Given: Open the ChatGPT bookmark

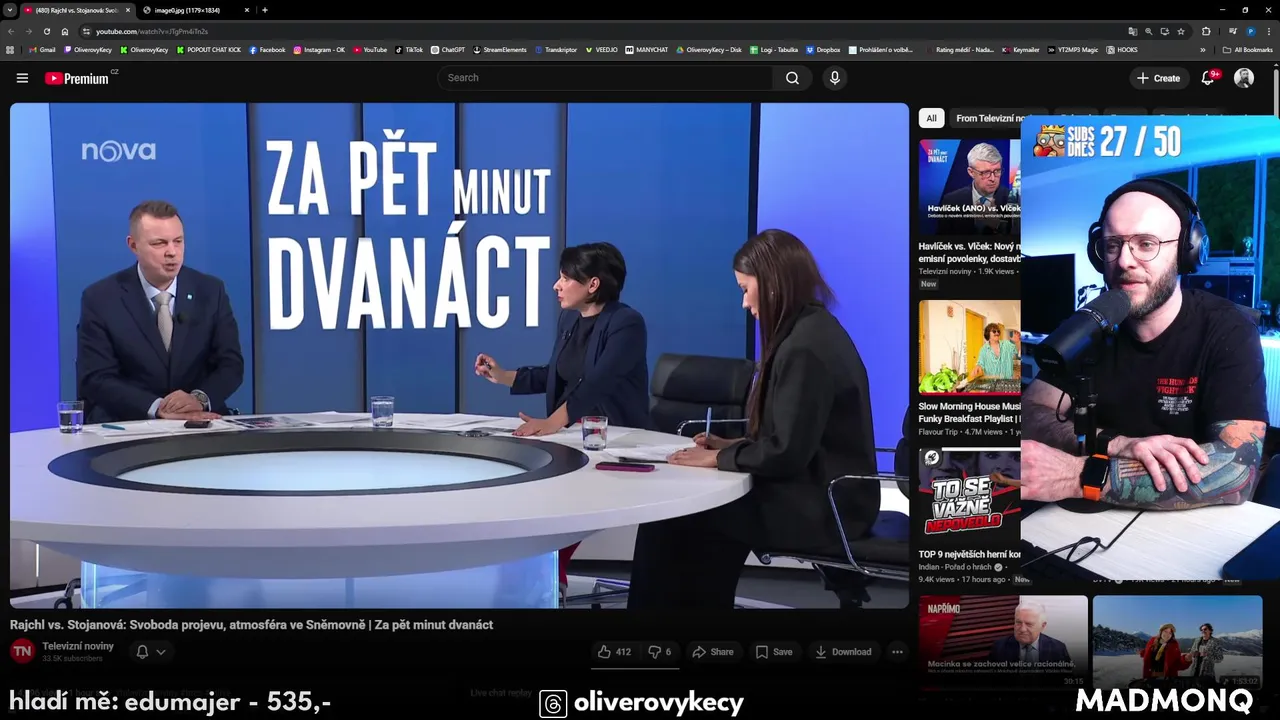Looking at the screenshot, I should click(x=448, y=49).
